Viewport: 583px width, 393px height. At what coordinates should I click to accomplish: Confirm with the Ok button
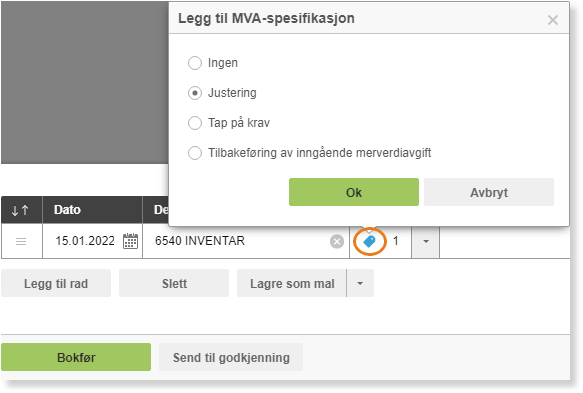pyautogui.click(x=354, y=192)
